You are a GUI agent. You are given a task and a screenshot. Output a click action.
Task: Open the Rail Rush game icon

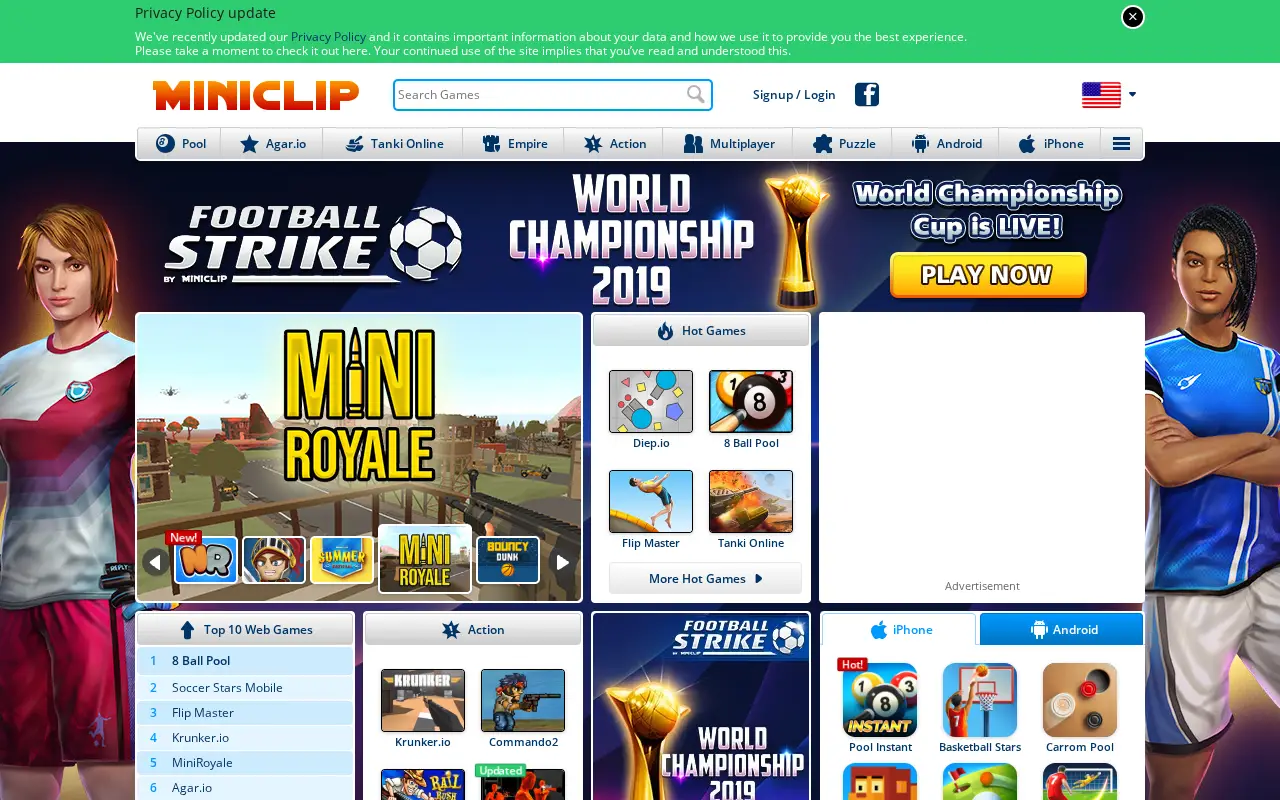[423, 784]
